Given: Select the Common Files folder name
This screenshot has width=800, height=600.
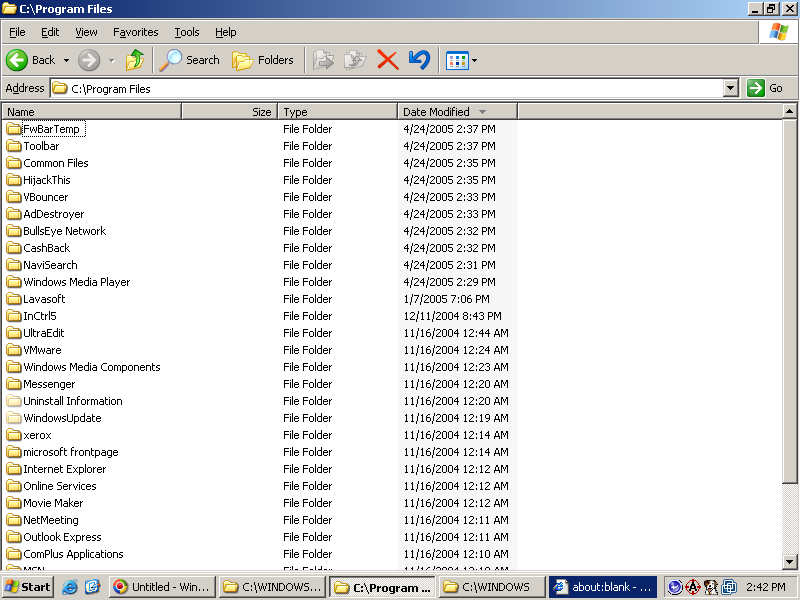Looking at the screenshot, I should (x=56, y=163).
